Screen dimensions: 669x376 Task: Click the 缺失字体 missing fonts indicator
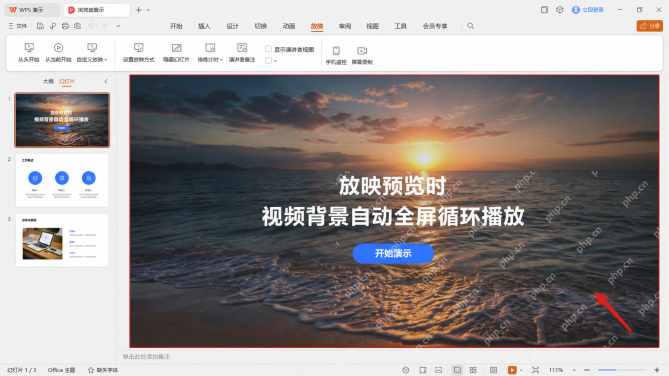click(103, 370)
